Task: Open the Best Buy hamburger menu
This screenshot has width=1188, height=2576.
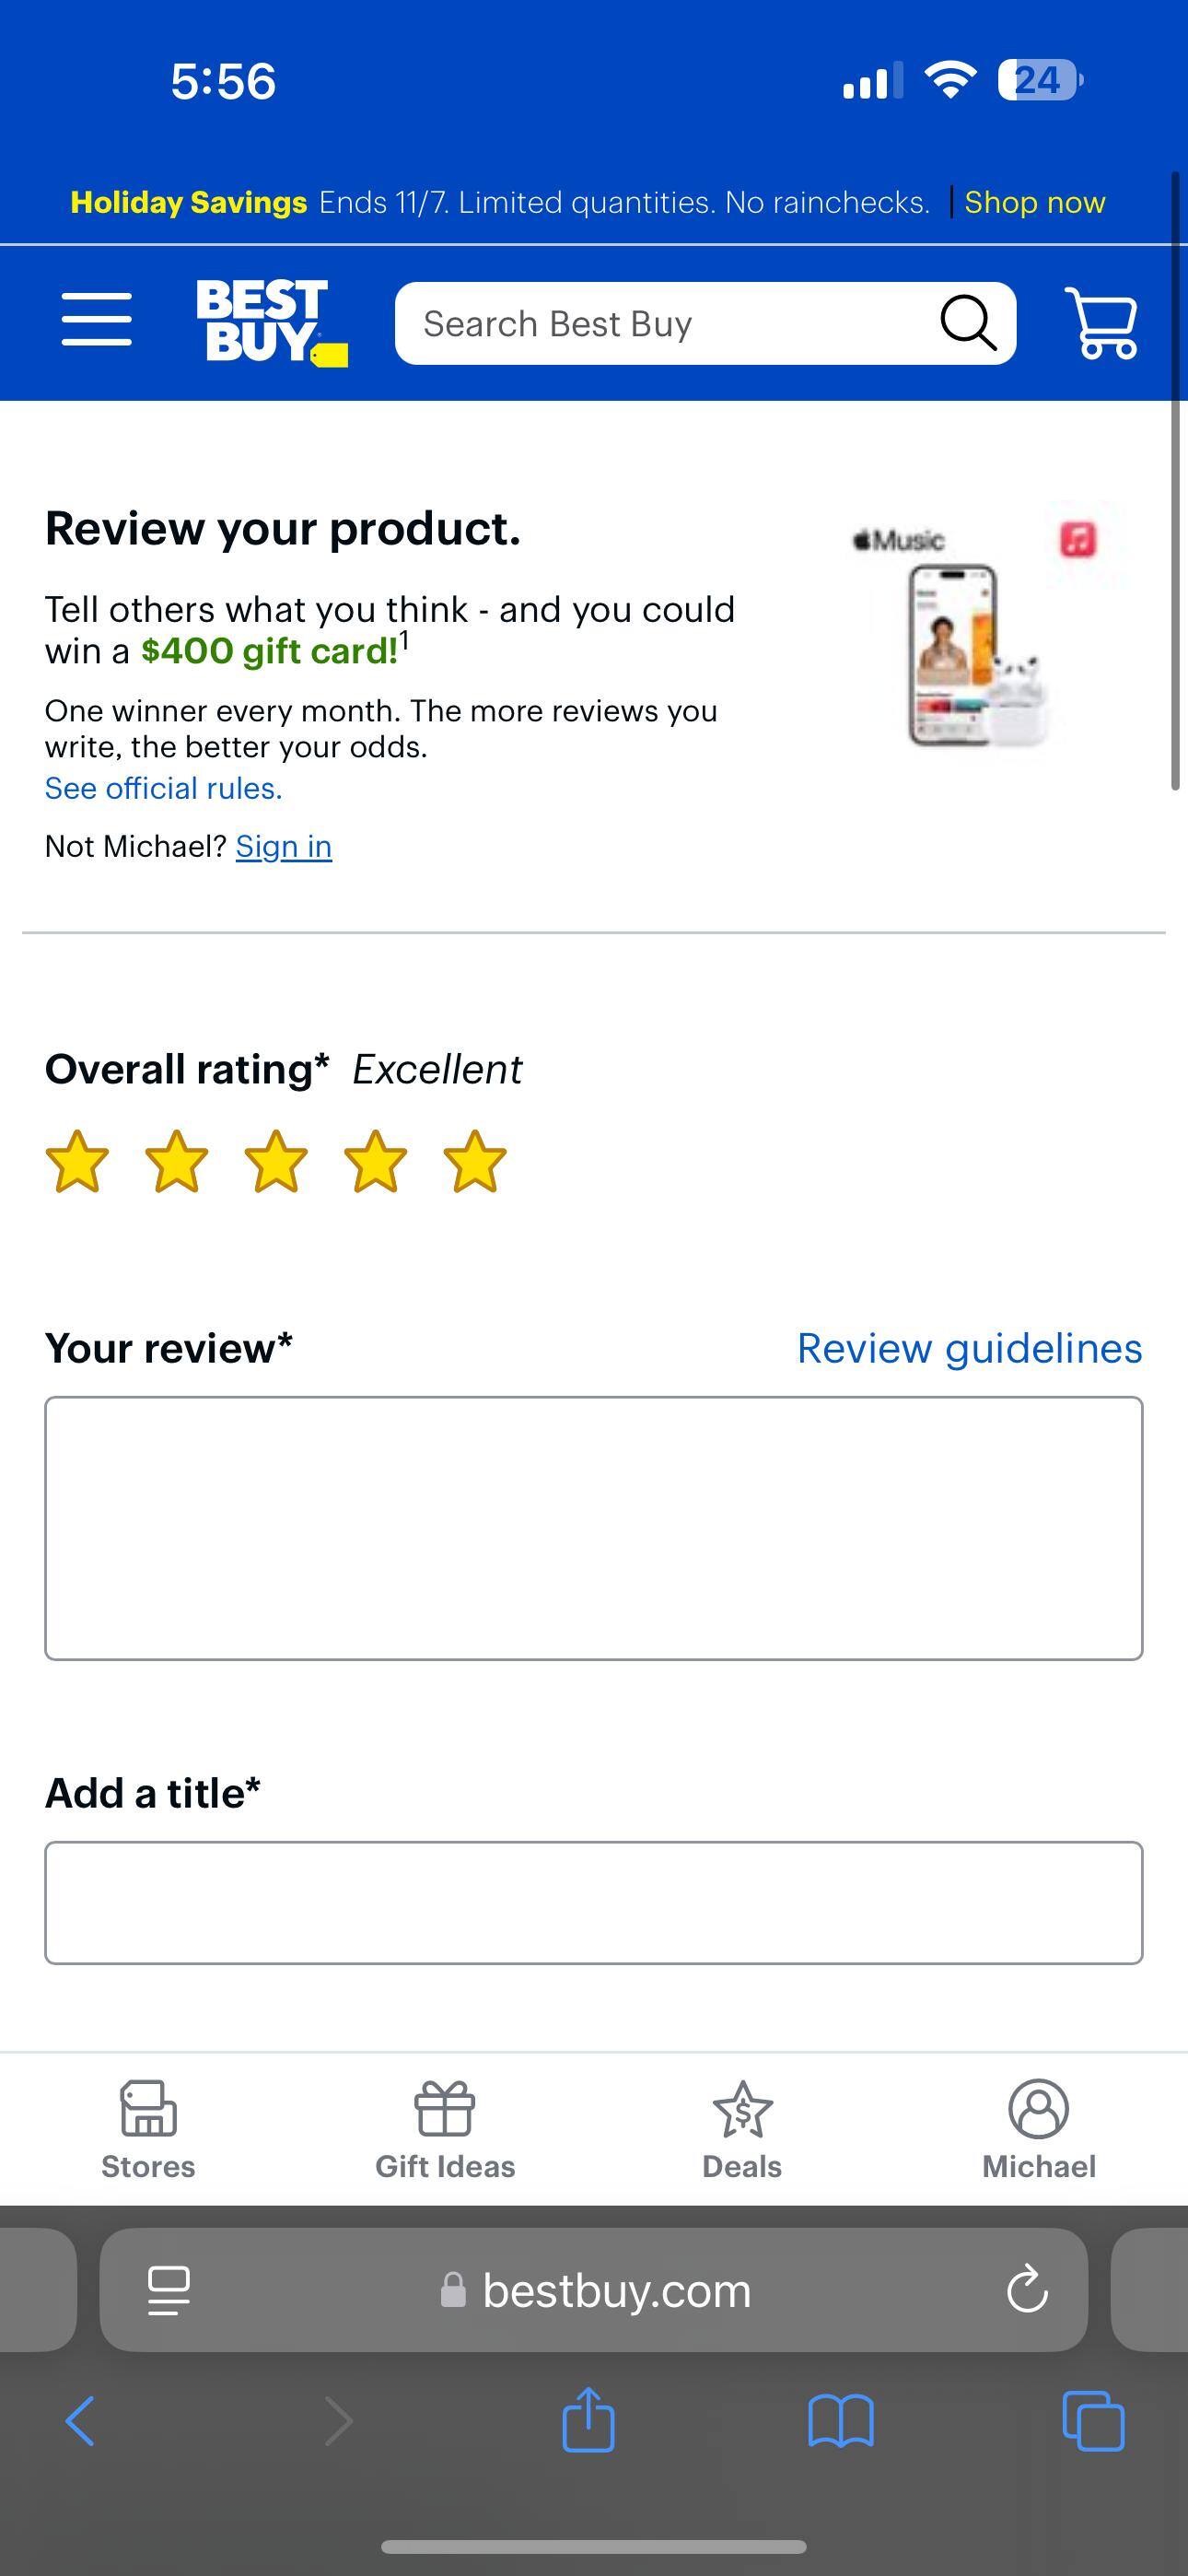Action: tap(97, 322)
